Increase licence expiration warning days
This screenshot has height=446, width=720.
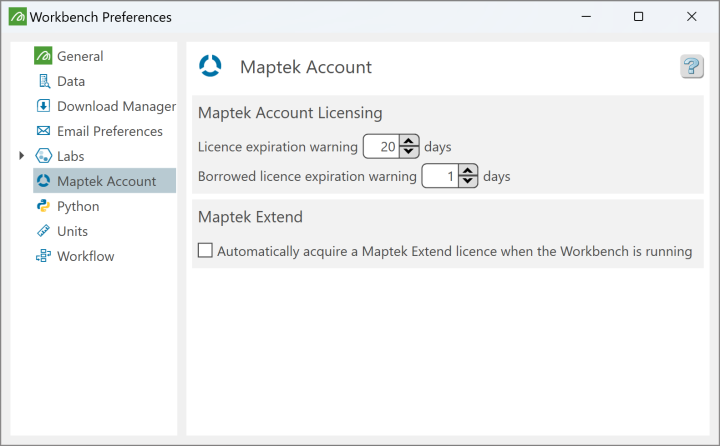(x=409, y=141)
